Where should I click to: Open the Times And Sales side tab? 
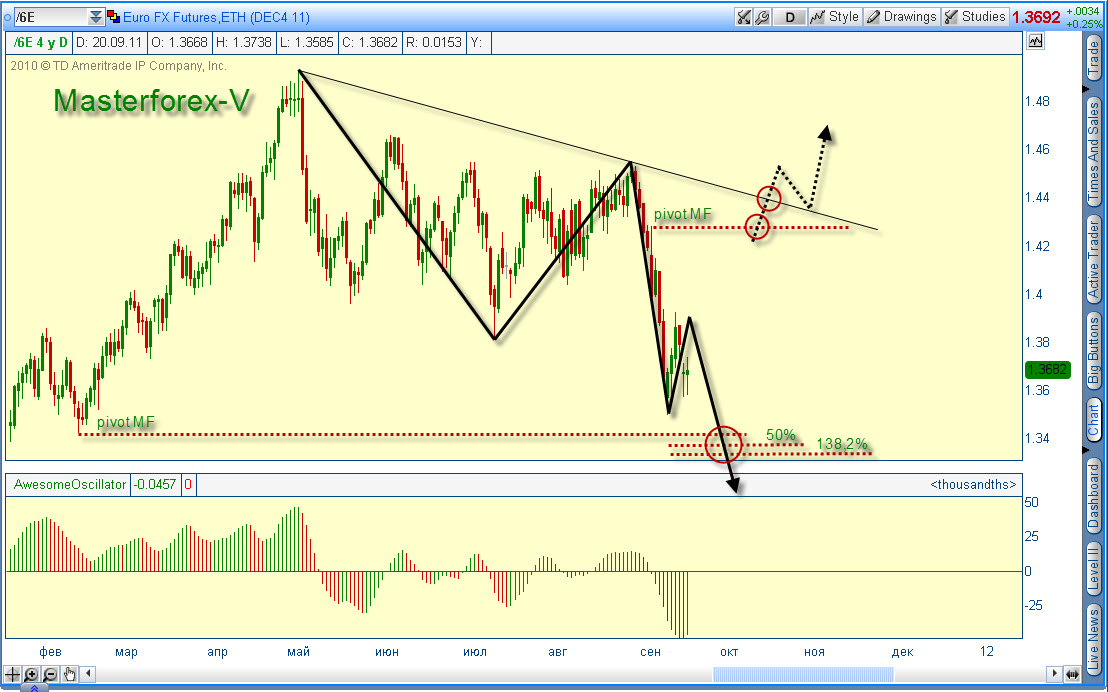pos(1094,150)
